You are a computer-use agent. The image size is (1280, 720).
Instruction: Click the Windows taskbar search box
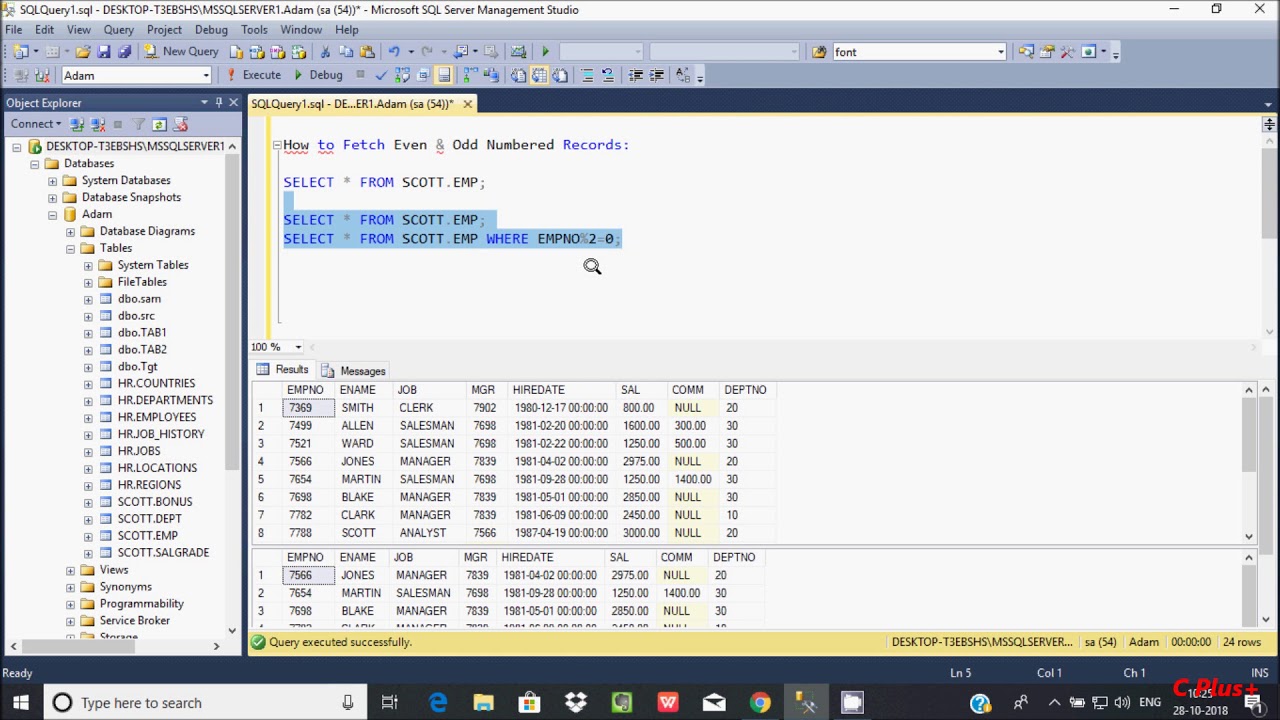tap(205, 703)
